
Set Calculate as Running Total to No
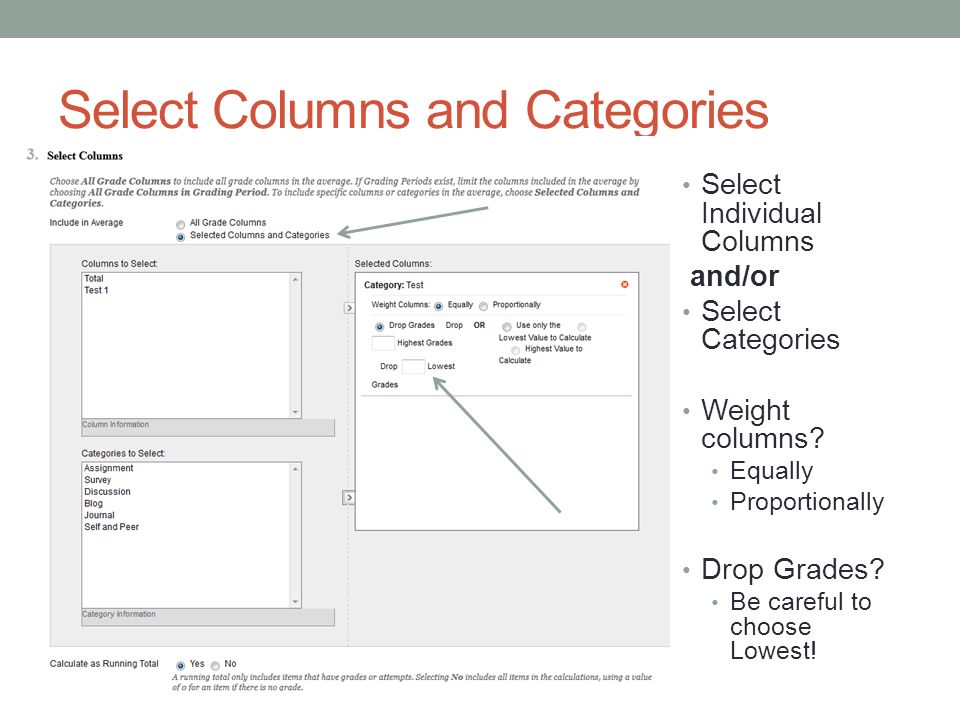pyautogui.click(x=215, y=666)
